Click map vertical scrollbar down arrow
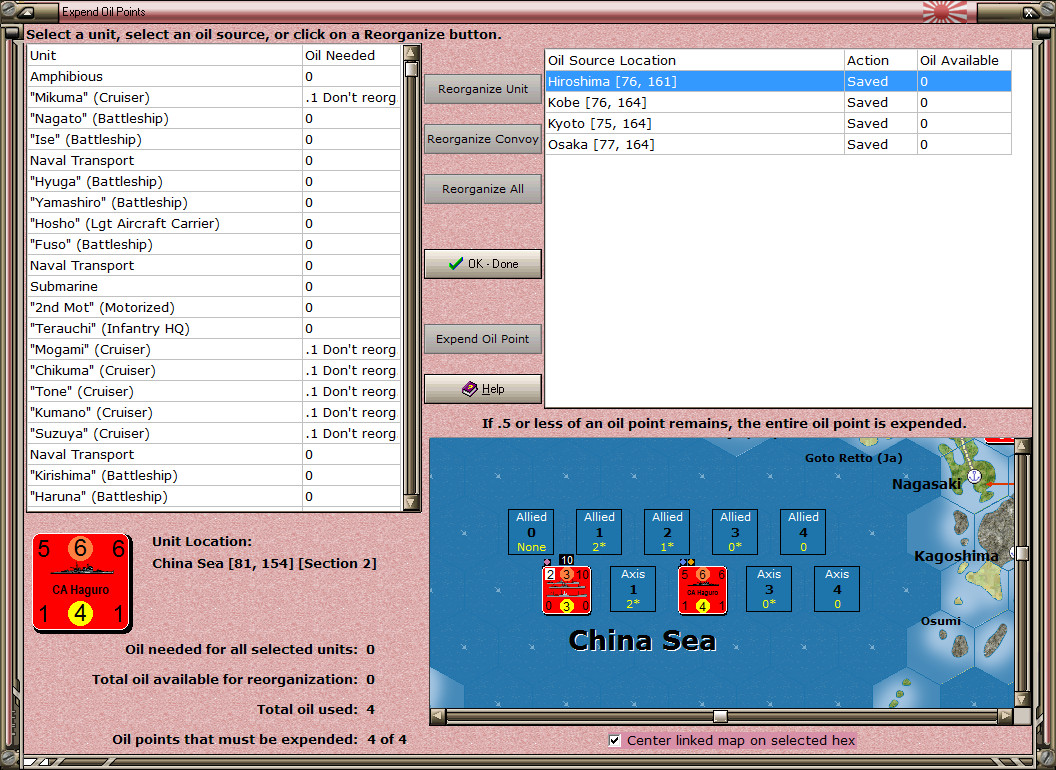This screenshot has width=1056, height=770. pyautogui.click(x=1022, y=699)
